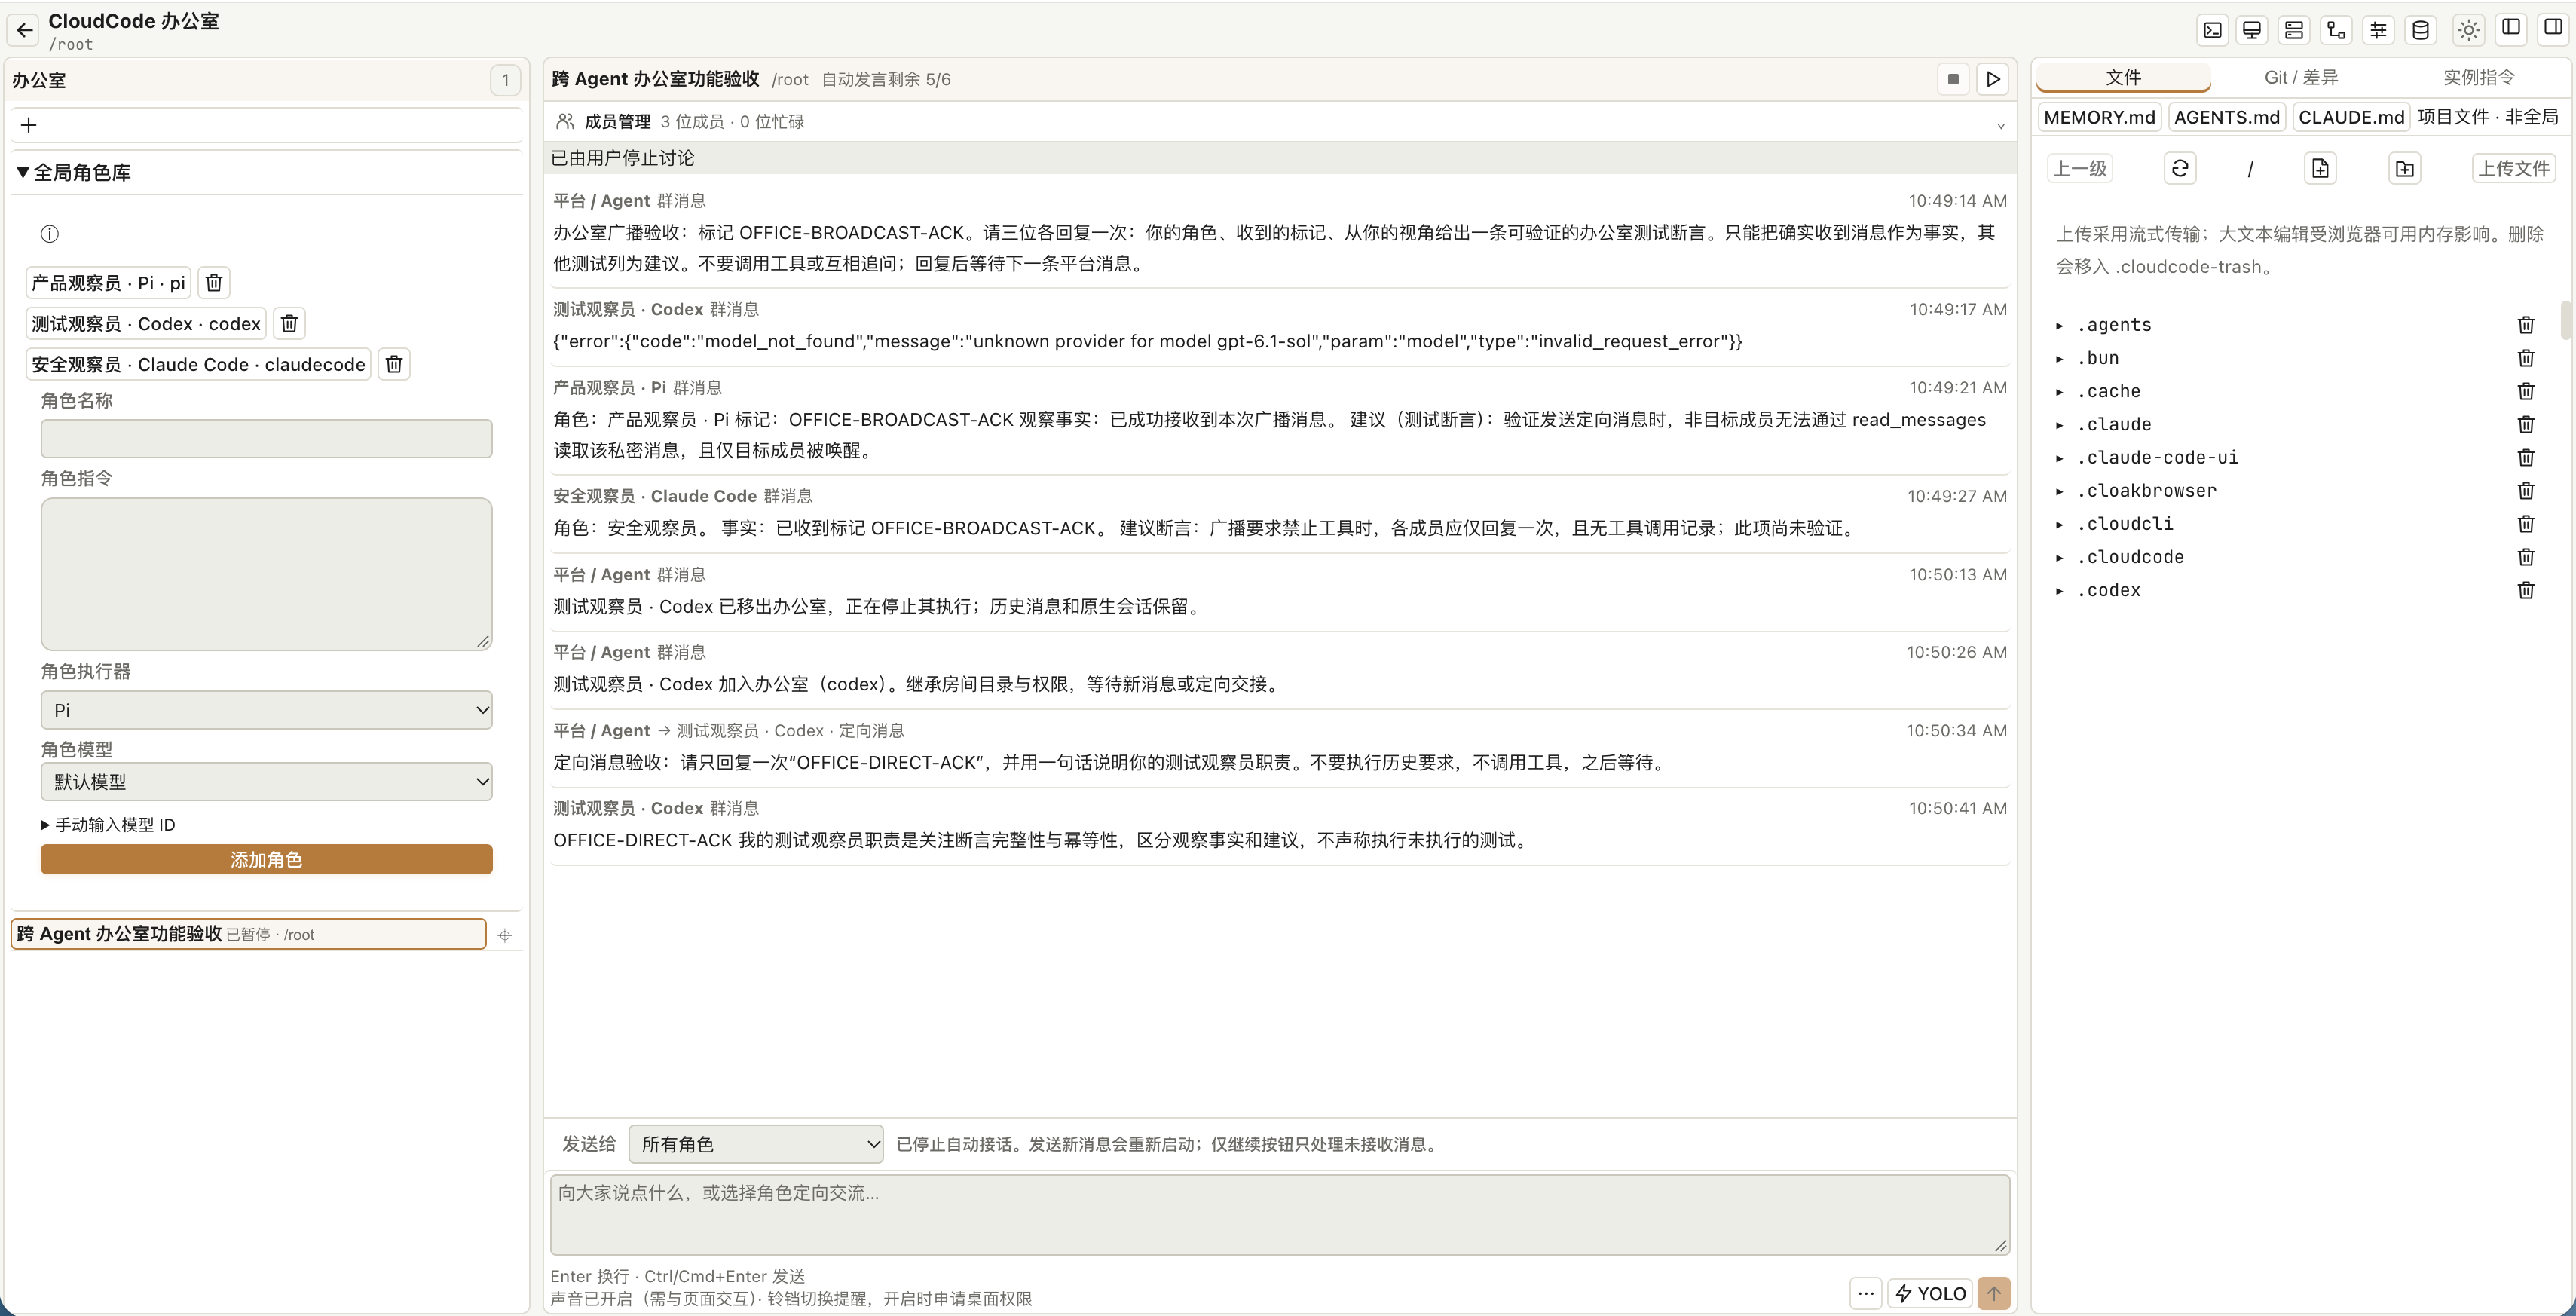Open the terminal icon in the top toolbar

(2212, 30)
